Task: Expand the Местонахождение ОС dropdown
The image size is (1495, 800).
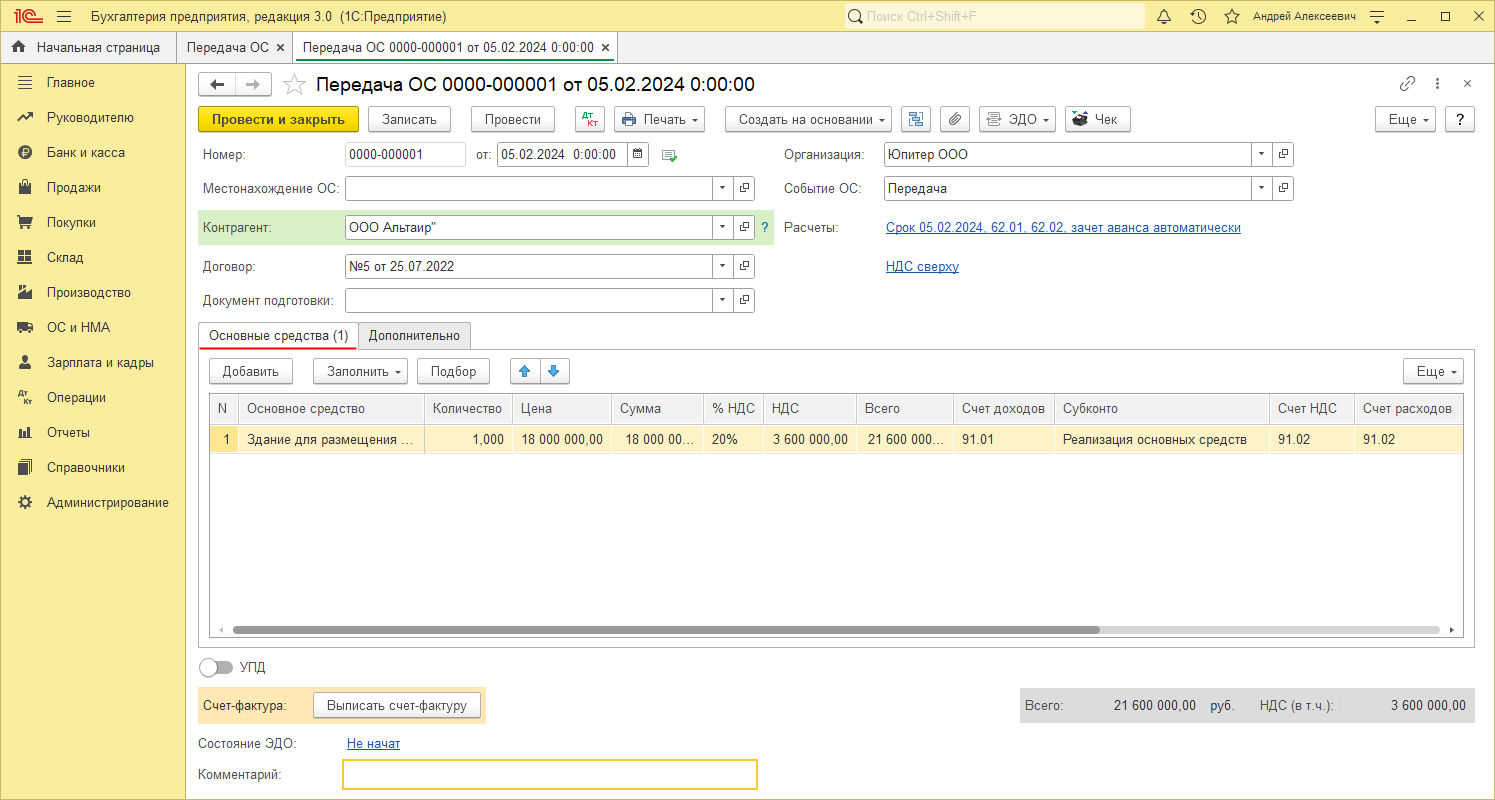Action: (x=723, y=188)
